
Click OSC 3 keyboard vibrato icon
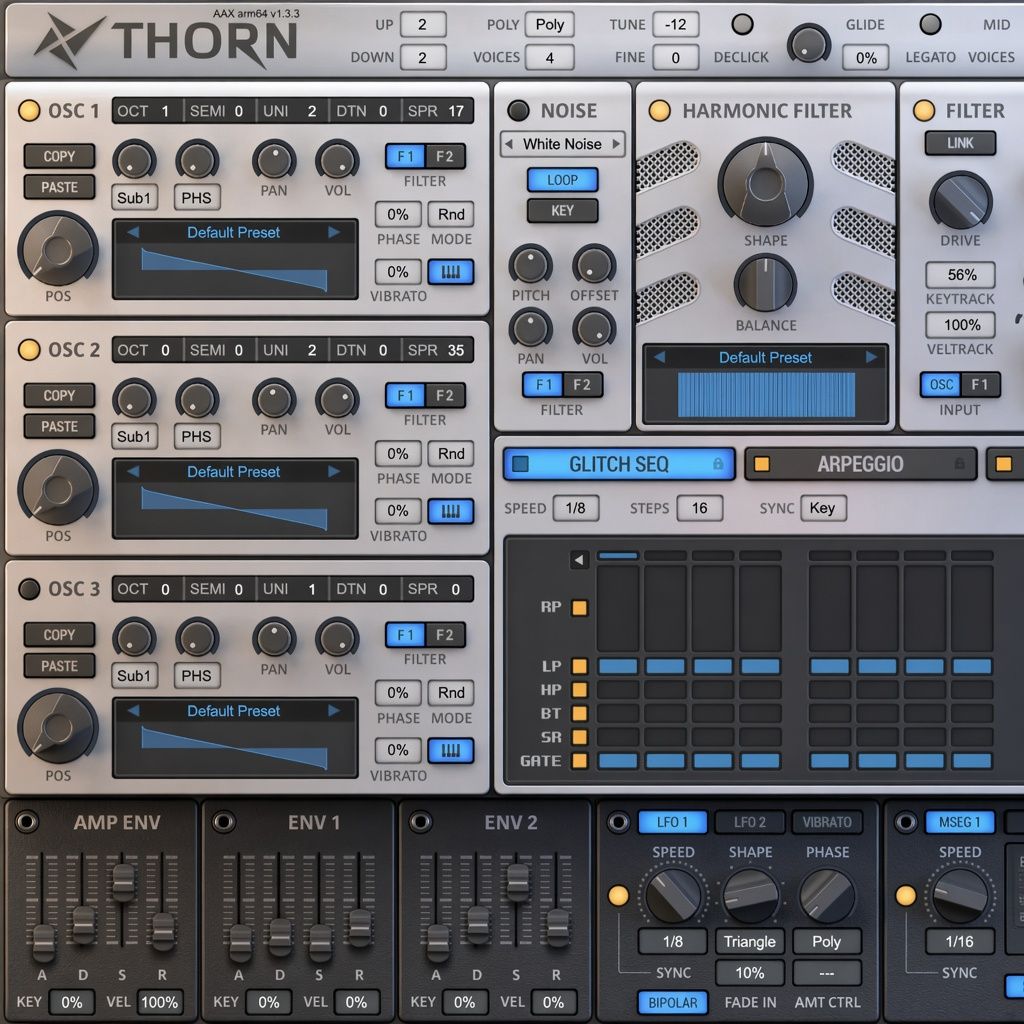pyautogui.click(x=451, y=750)
